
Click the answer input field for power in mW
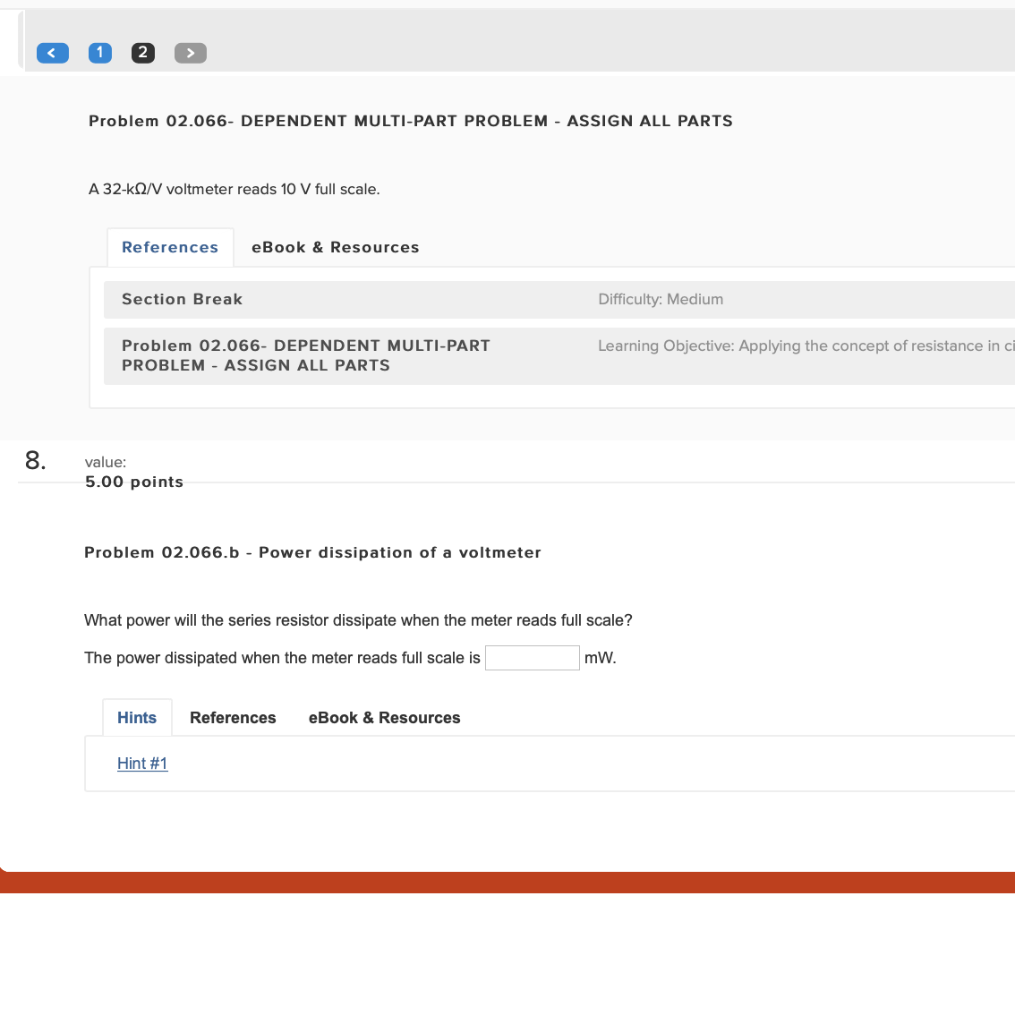[x=532, y=657]
